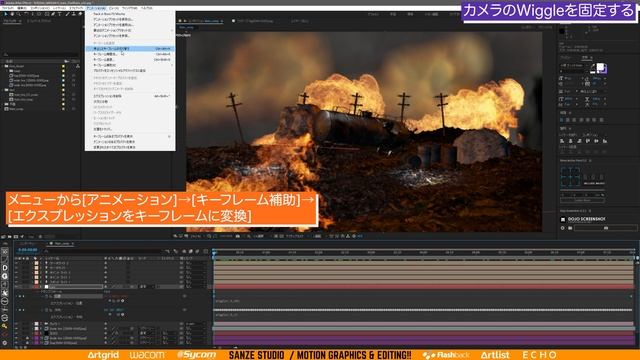
Task: Click the first icon in left script bar
Action: point(4,251)
